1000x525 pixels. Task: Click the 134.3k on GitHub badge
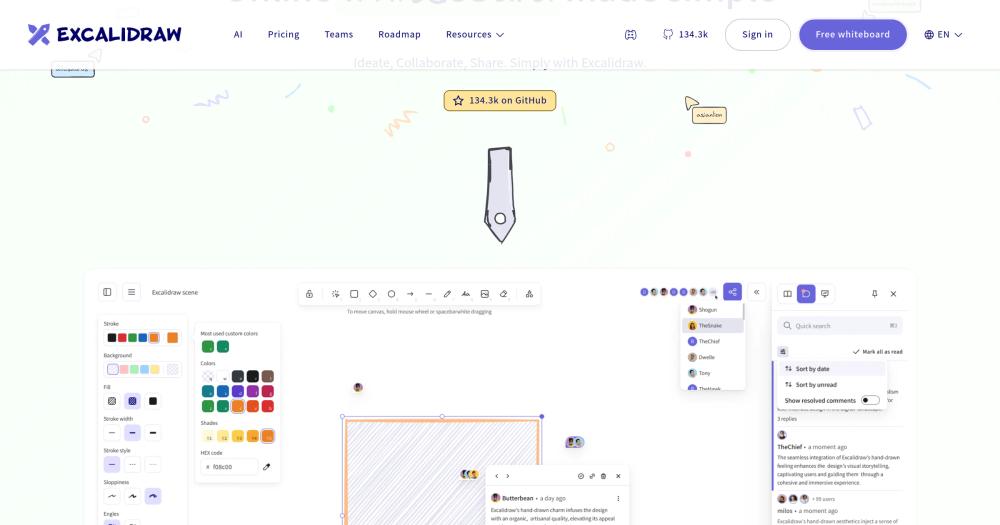(x=500, y=100)
